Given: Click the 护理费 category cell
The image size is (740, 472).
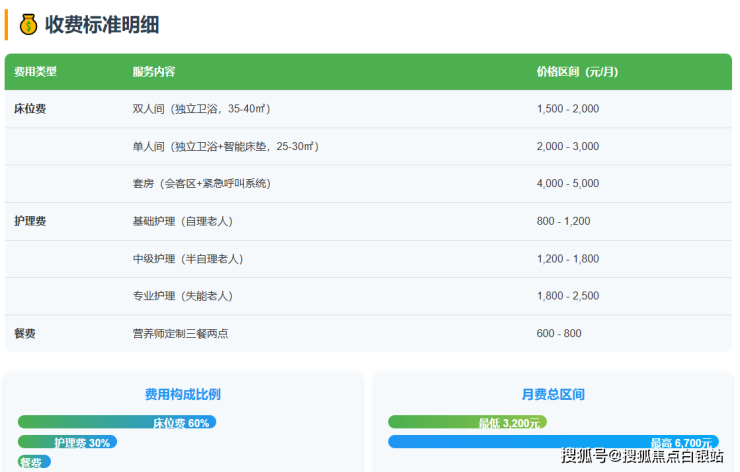Looking at the screenshot, I should (30, 221).
